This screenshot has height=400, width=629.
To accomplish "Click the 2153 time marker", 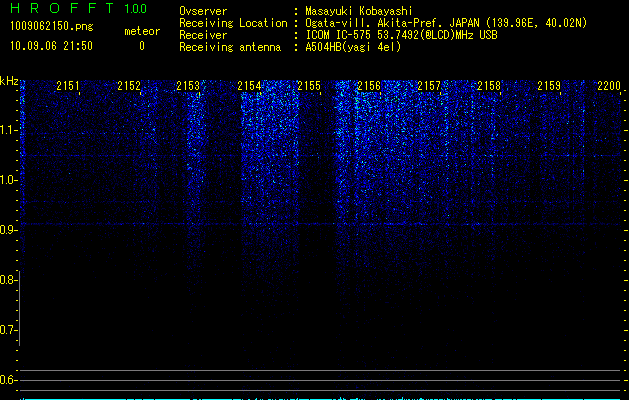I will point(188,85).
